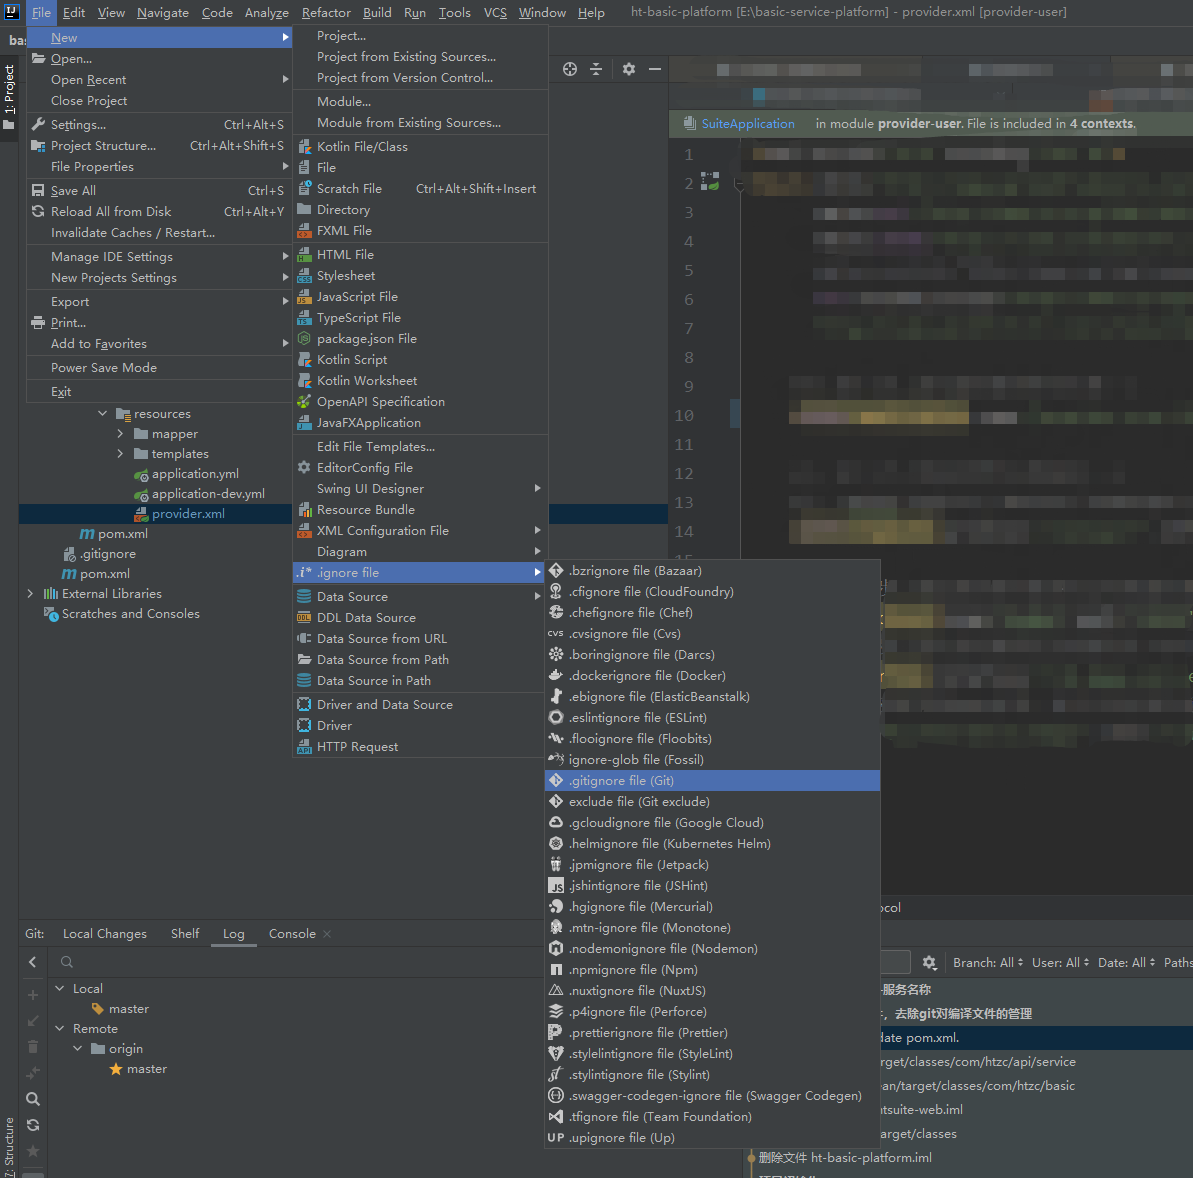1193x1178 pixels.
Task: Open Scratches and Consoles node
Action: [130, 613]
